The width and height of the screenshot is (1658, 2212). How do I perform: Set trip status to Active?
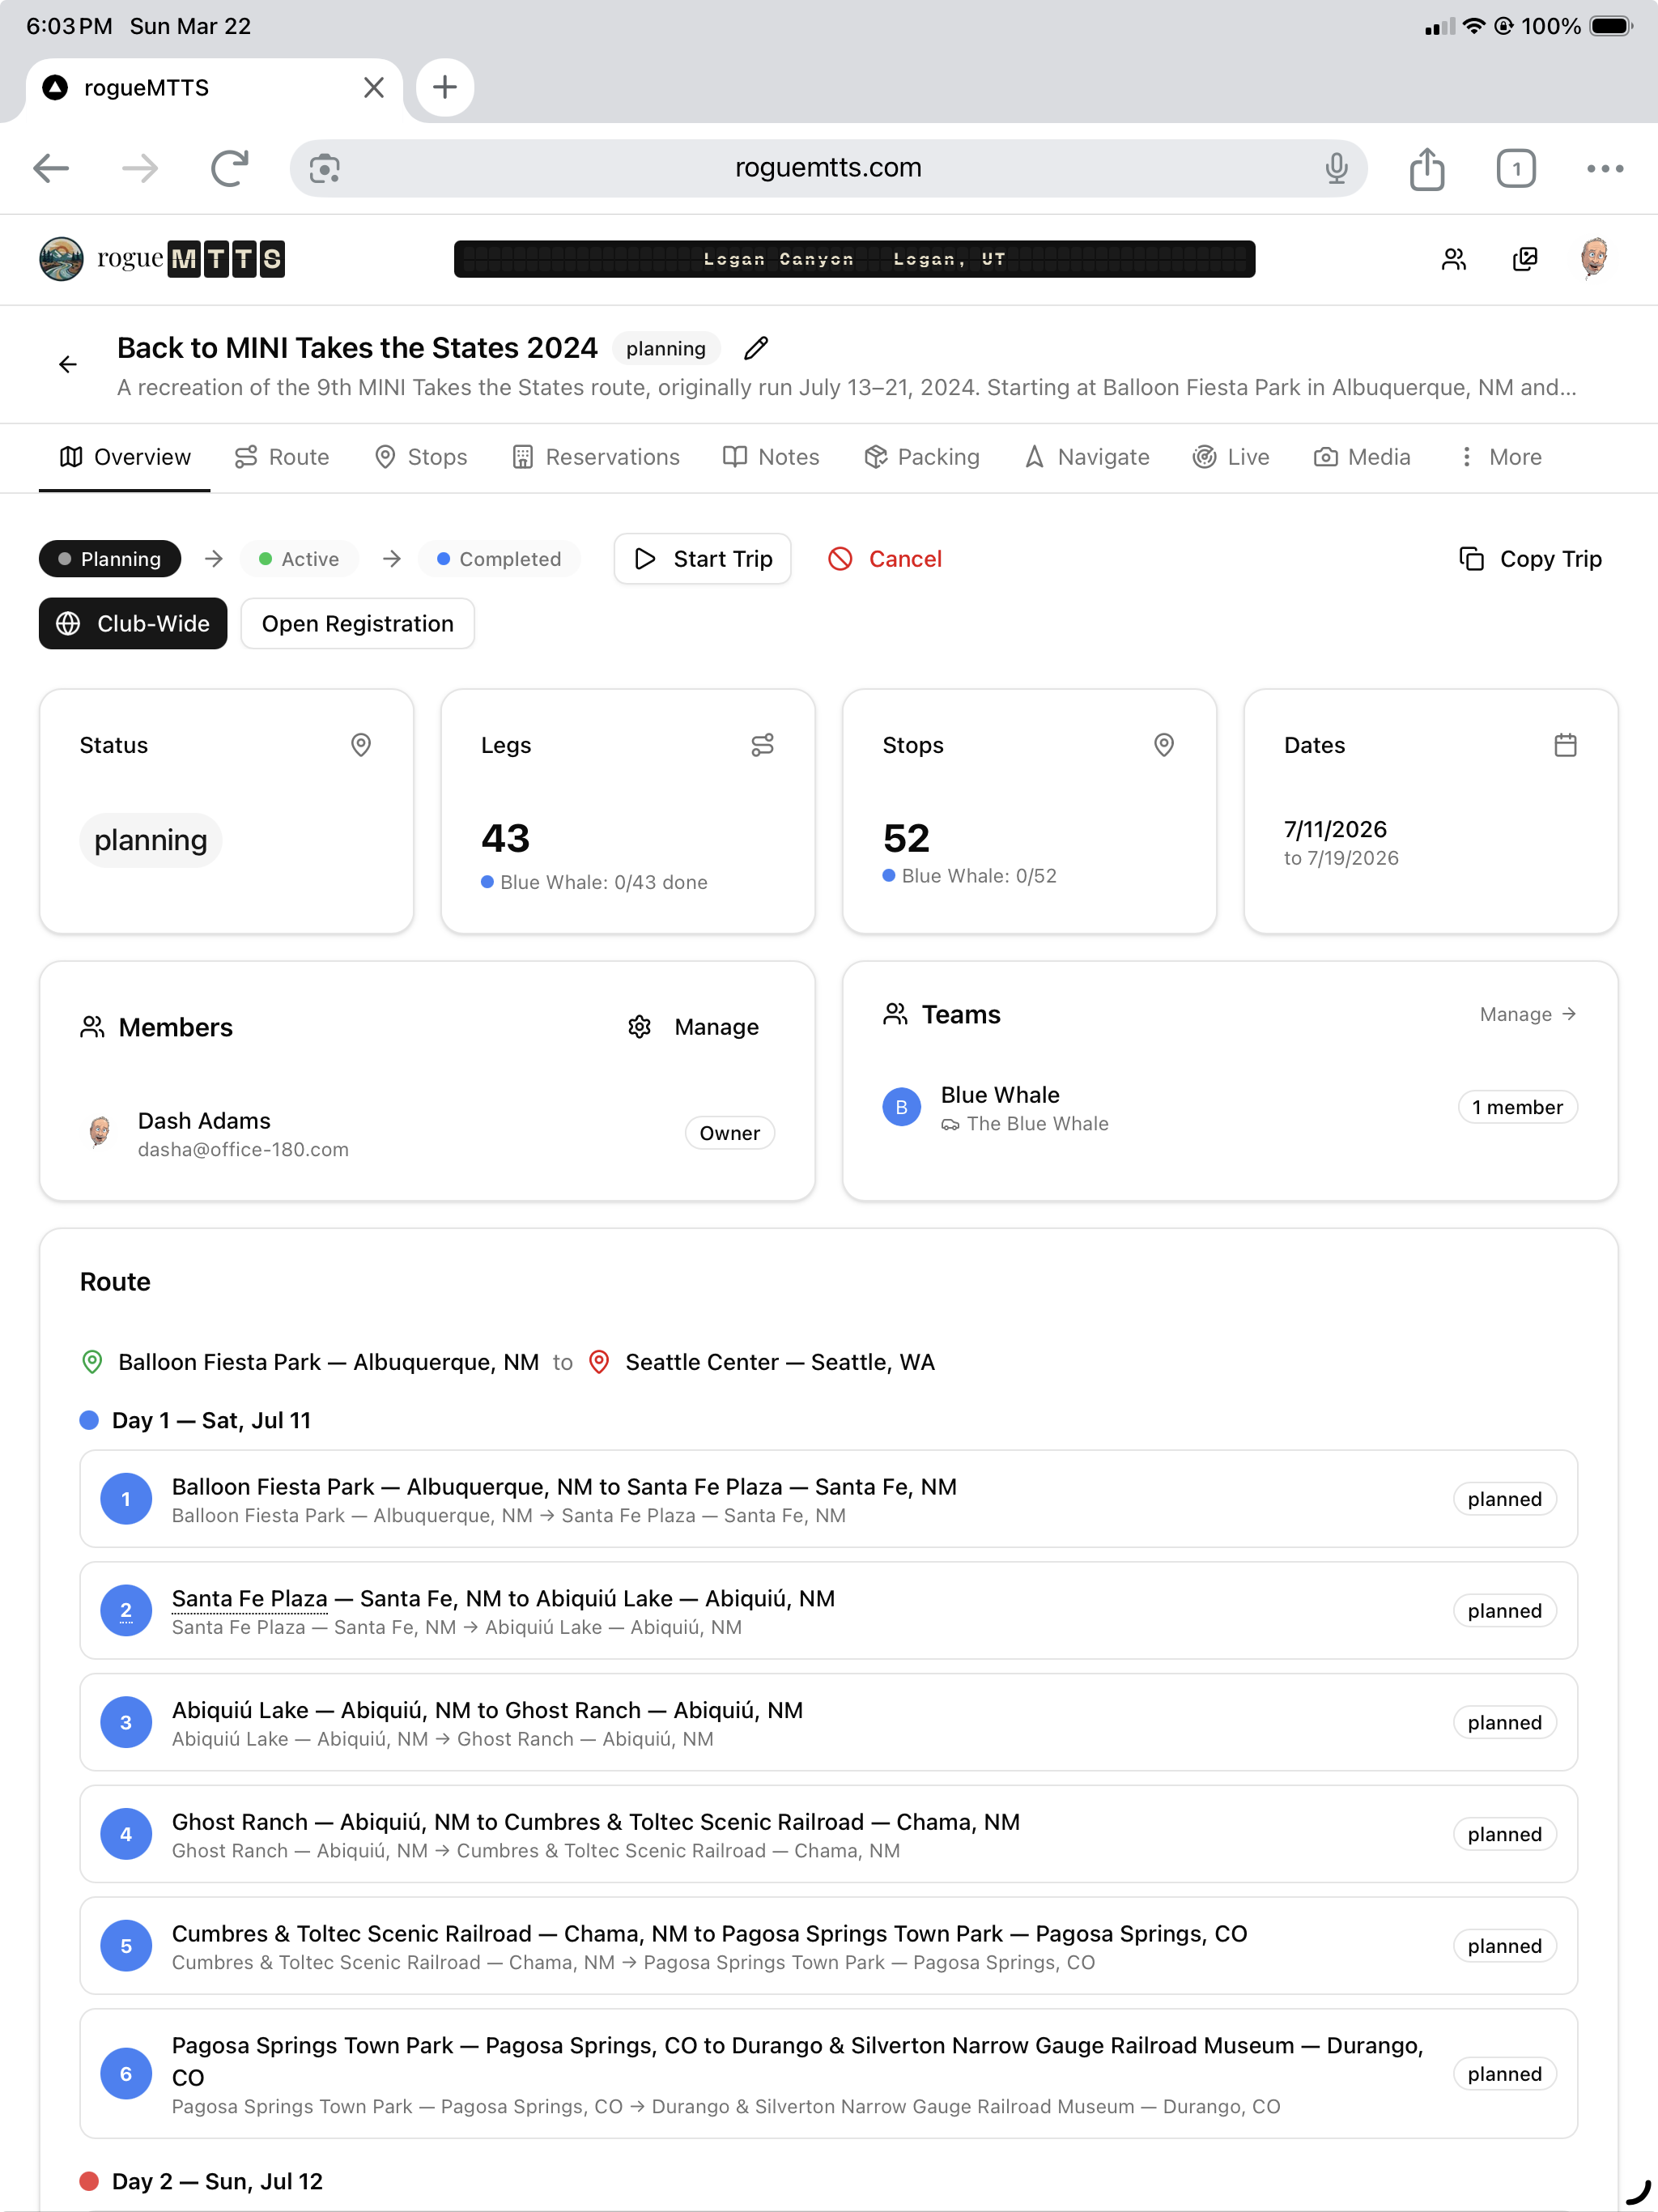pyautogui.click(x=299, y=559)
